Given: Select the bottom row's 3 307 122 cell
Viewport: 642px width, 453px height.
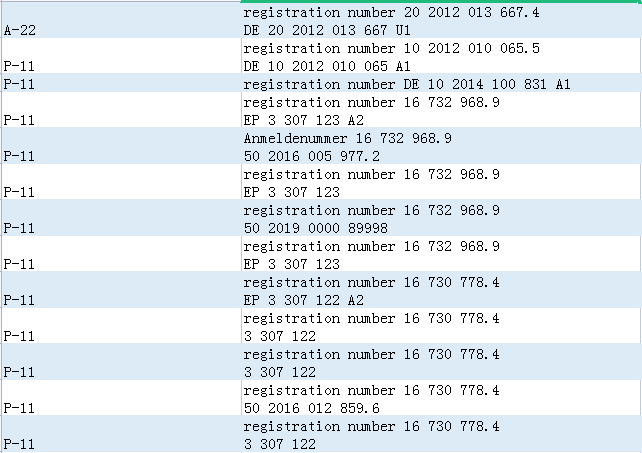Looking at the screenshot, I should pyautogui.click(x=440, y=434).
